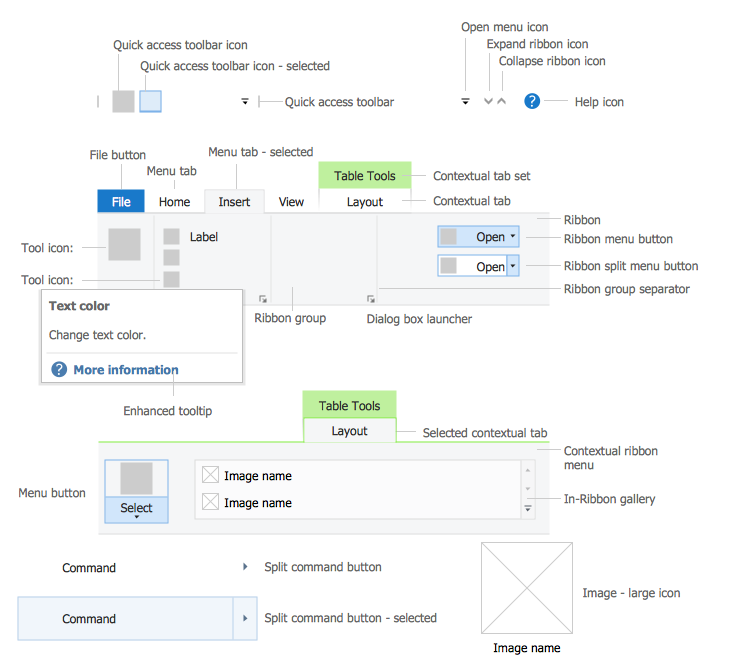Screen dimensions: 731x670
Task: Follow the More information link in tooltip
Action: 125,370
